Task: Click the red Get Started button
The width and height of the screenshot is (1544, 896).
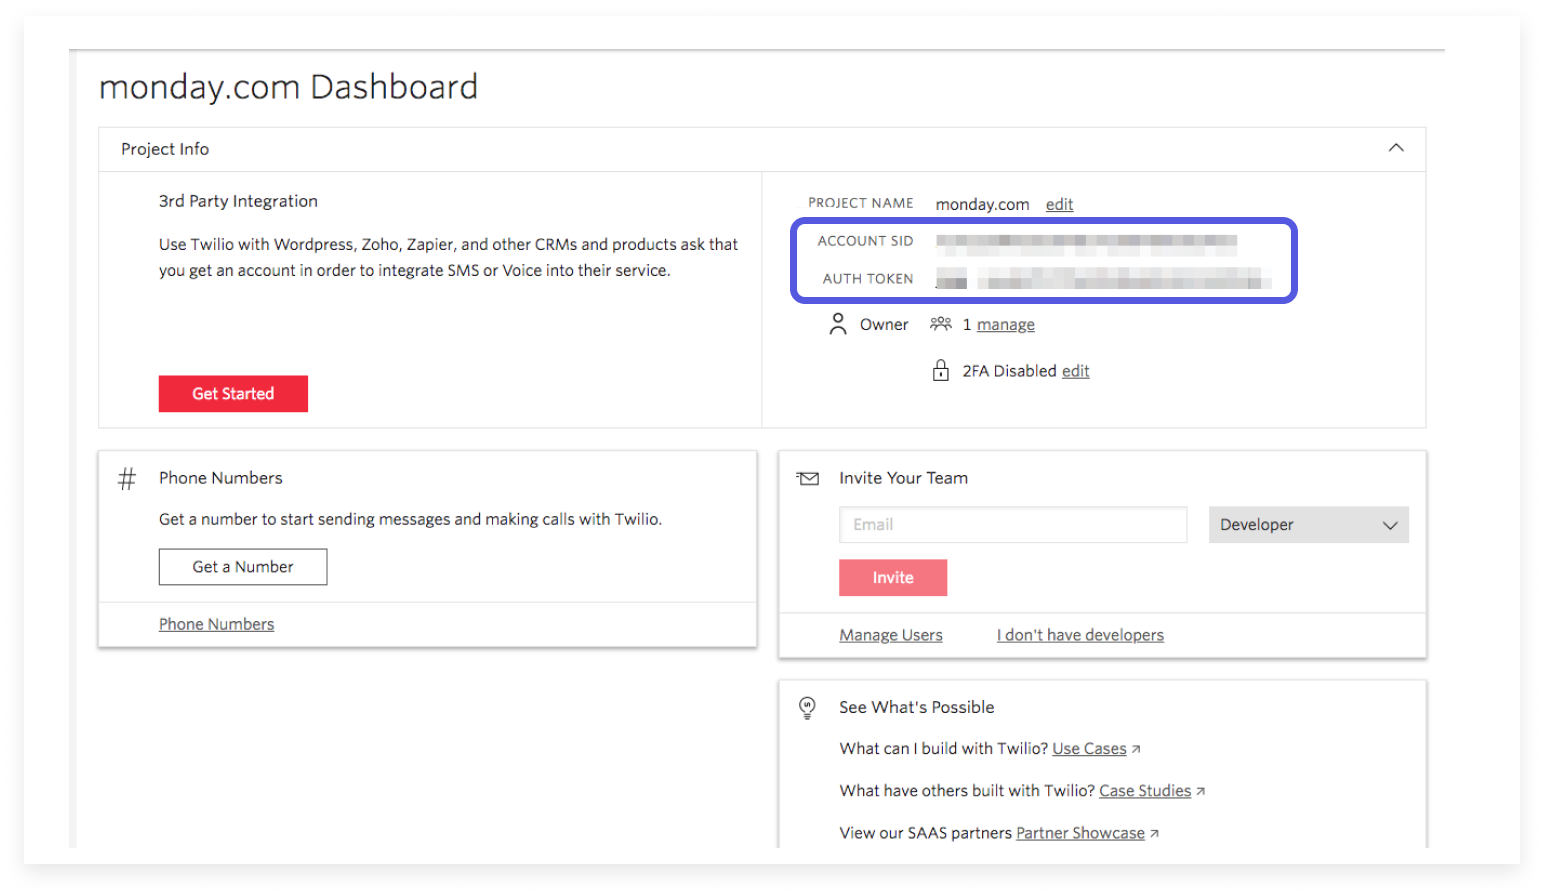Action: point(233,394)
